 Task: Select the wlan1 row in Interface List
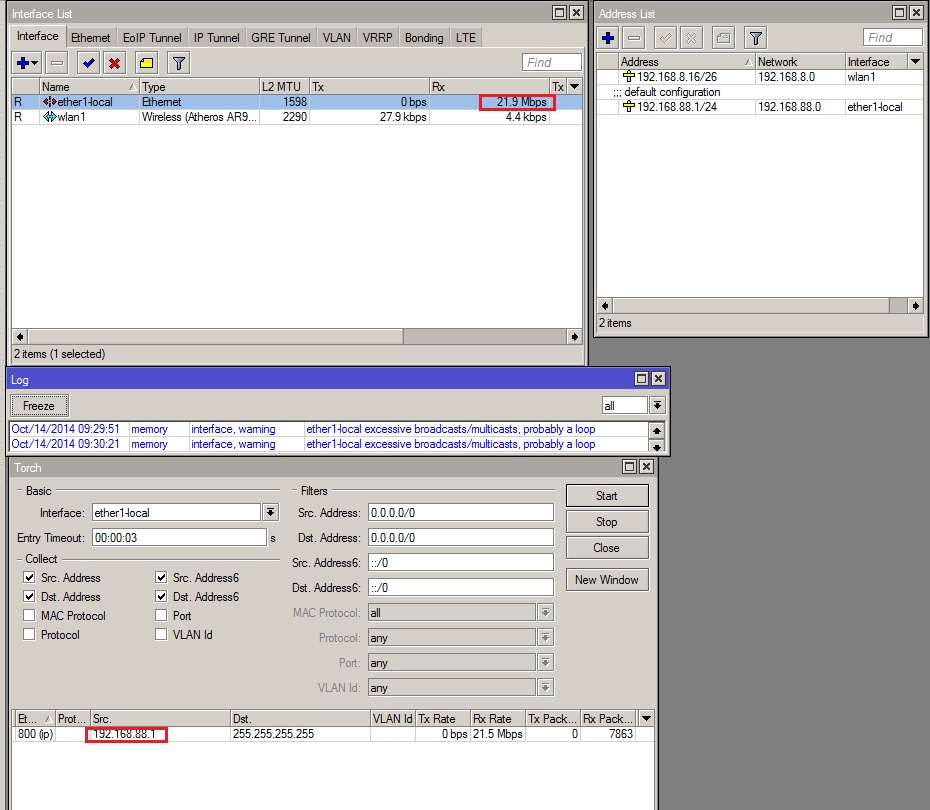coord(297,117)
